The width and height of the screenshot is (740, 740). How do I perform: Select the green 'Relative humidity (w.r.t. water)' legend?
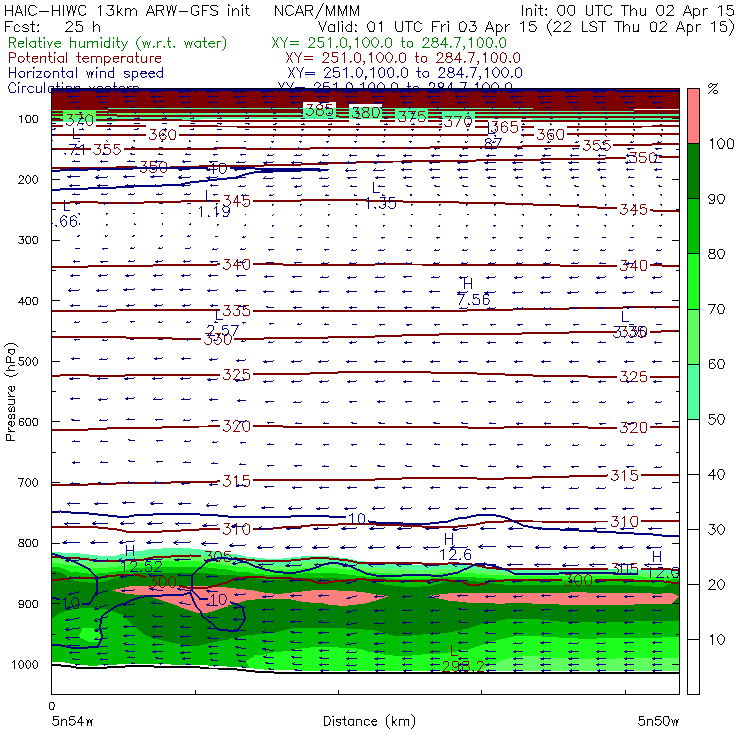click(118, 43)
